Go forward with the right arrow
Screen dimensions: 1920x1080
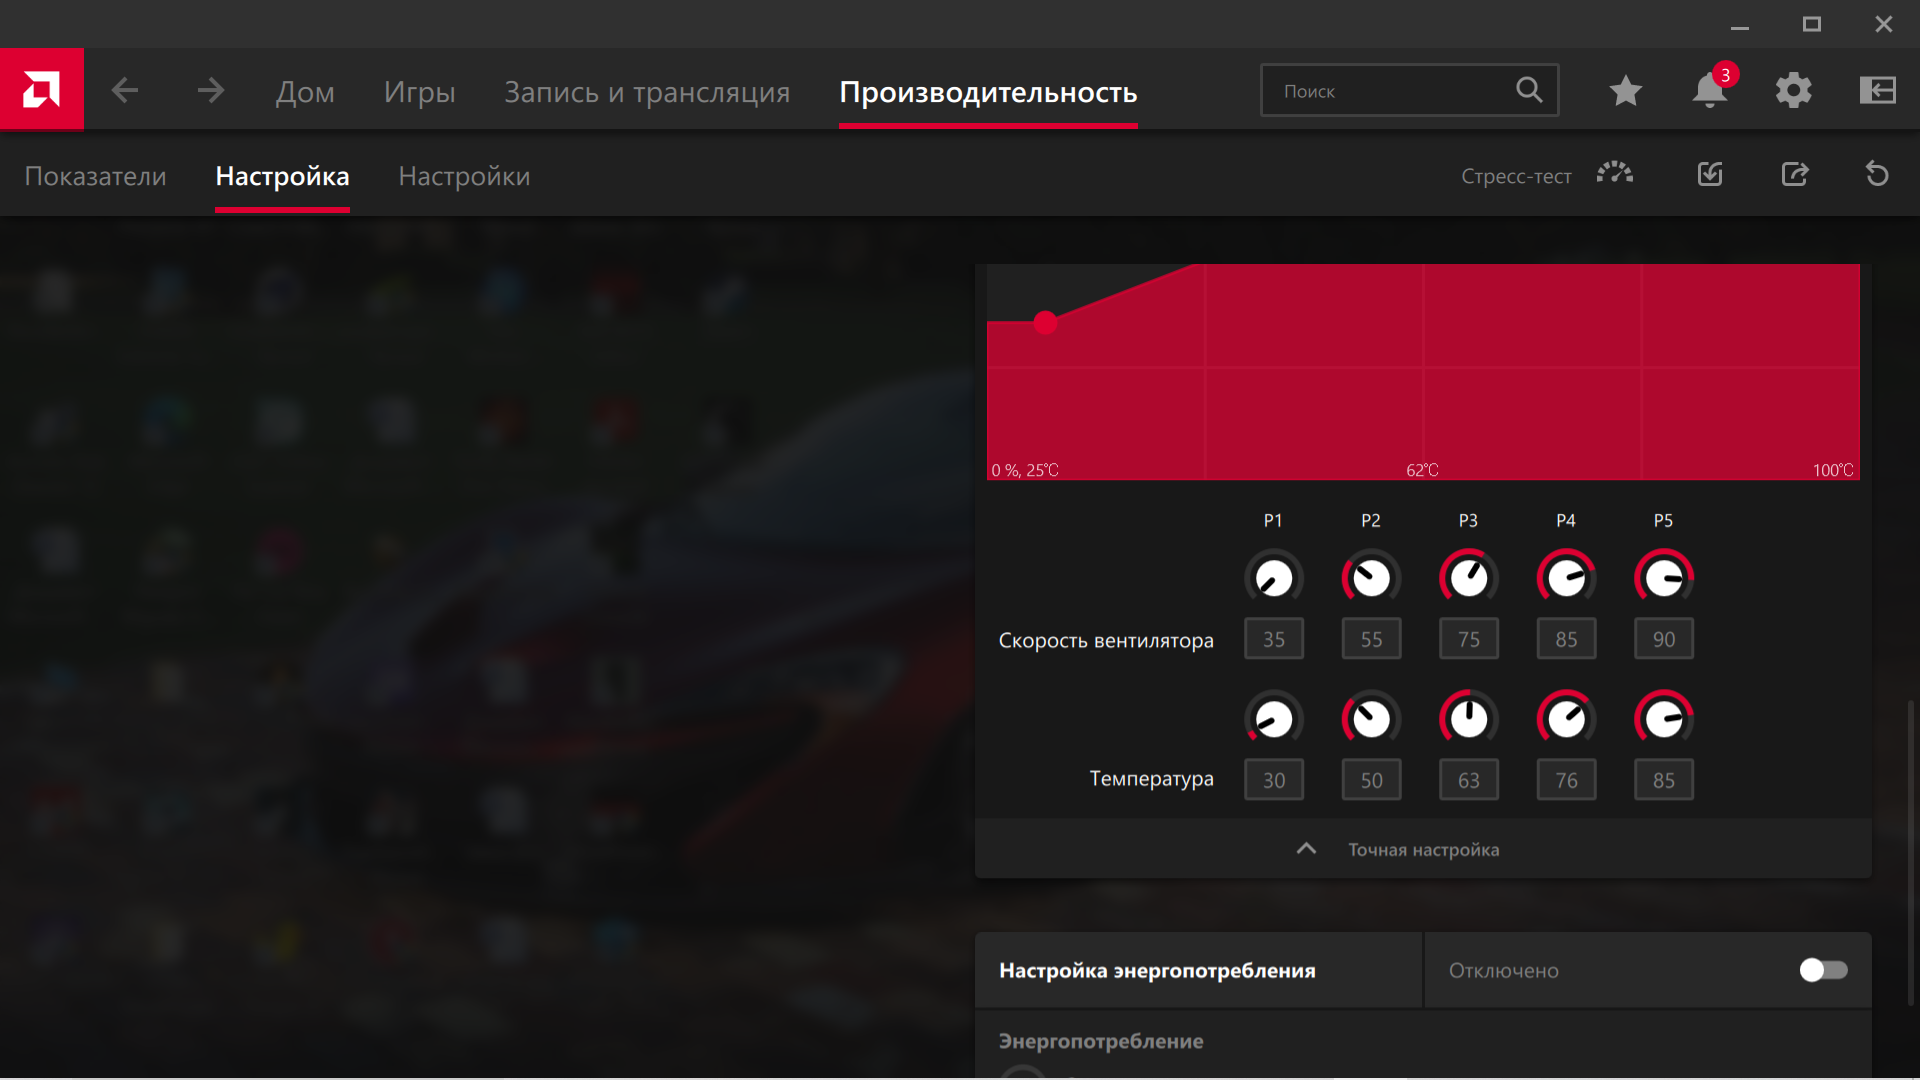tap(210, 91)
